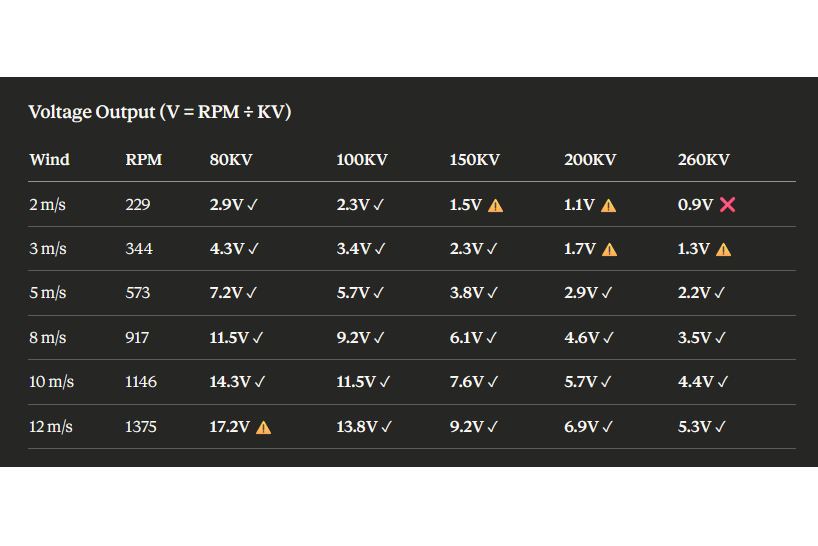Click the 1146 RPM cell
The image size is (818, 546).
click(141, 382)
